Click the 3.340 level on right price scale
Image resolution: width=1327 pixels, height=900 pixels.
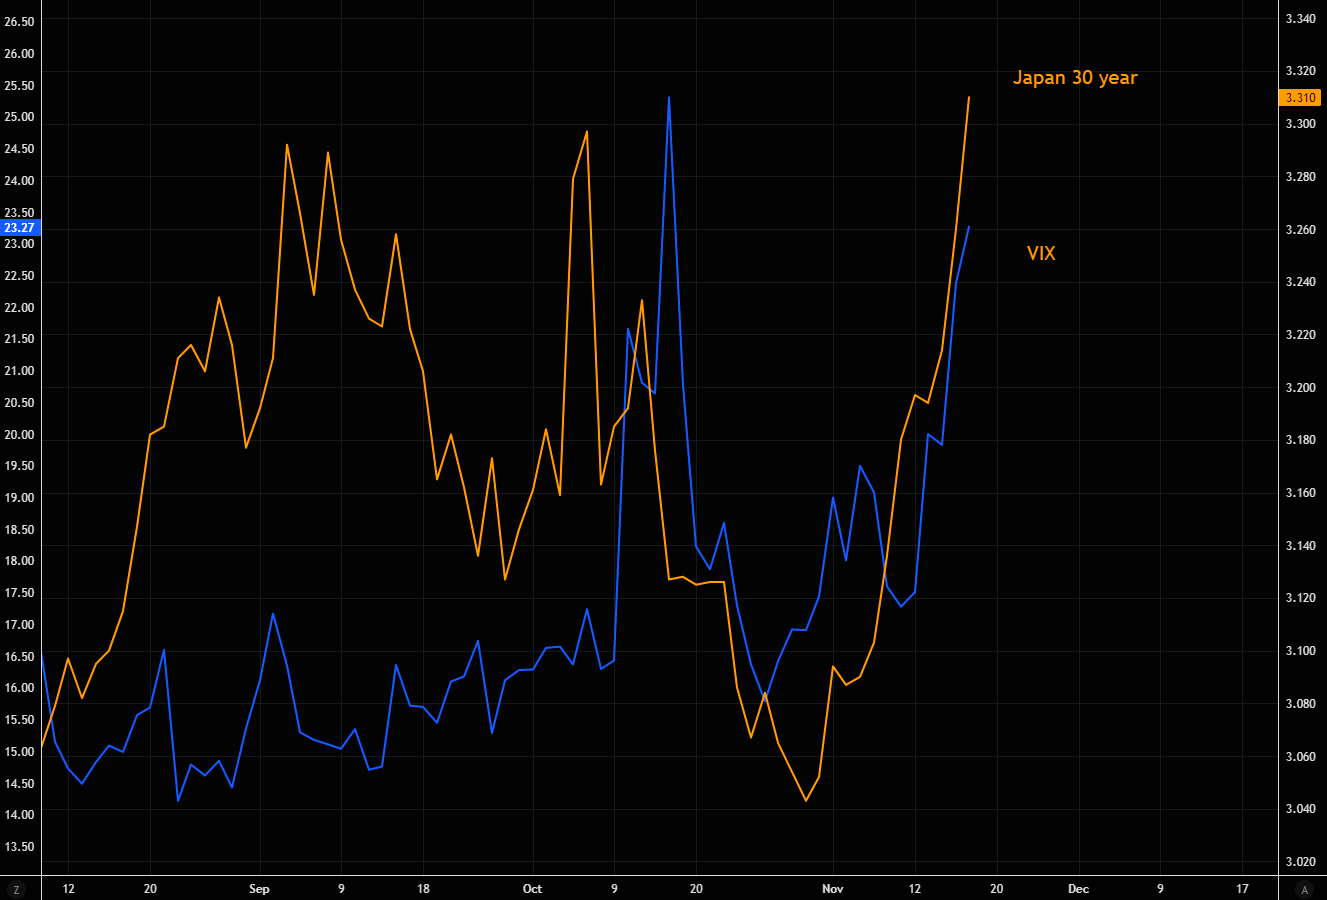point(1300,19)
